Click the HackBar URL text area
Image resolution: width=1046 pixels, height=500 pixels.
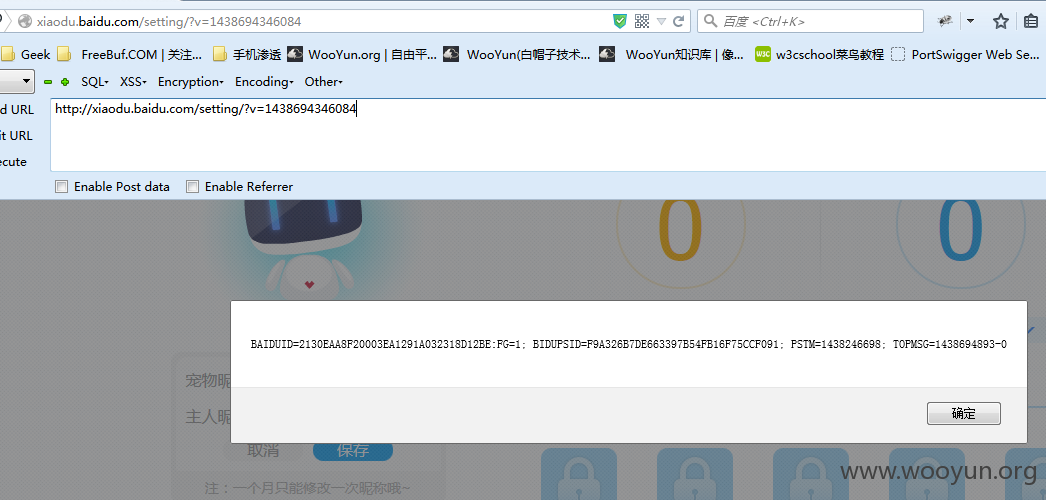(548, 135)
